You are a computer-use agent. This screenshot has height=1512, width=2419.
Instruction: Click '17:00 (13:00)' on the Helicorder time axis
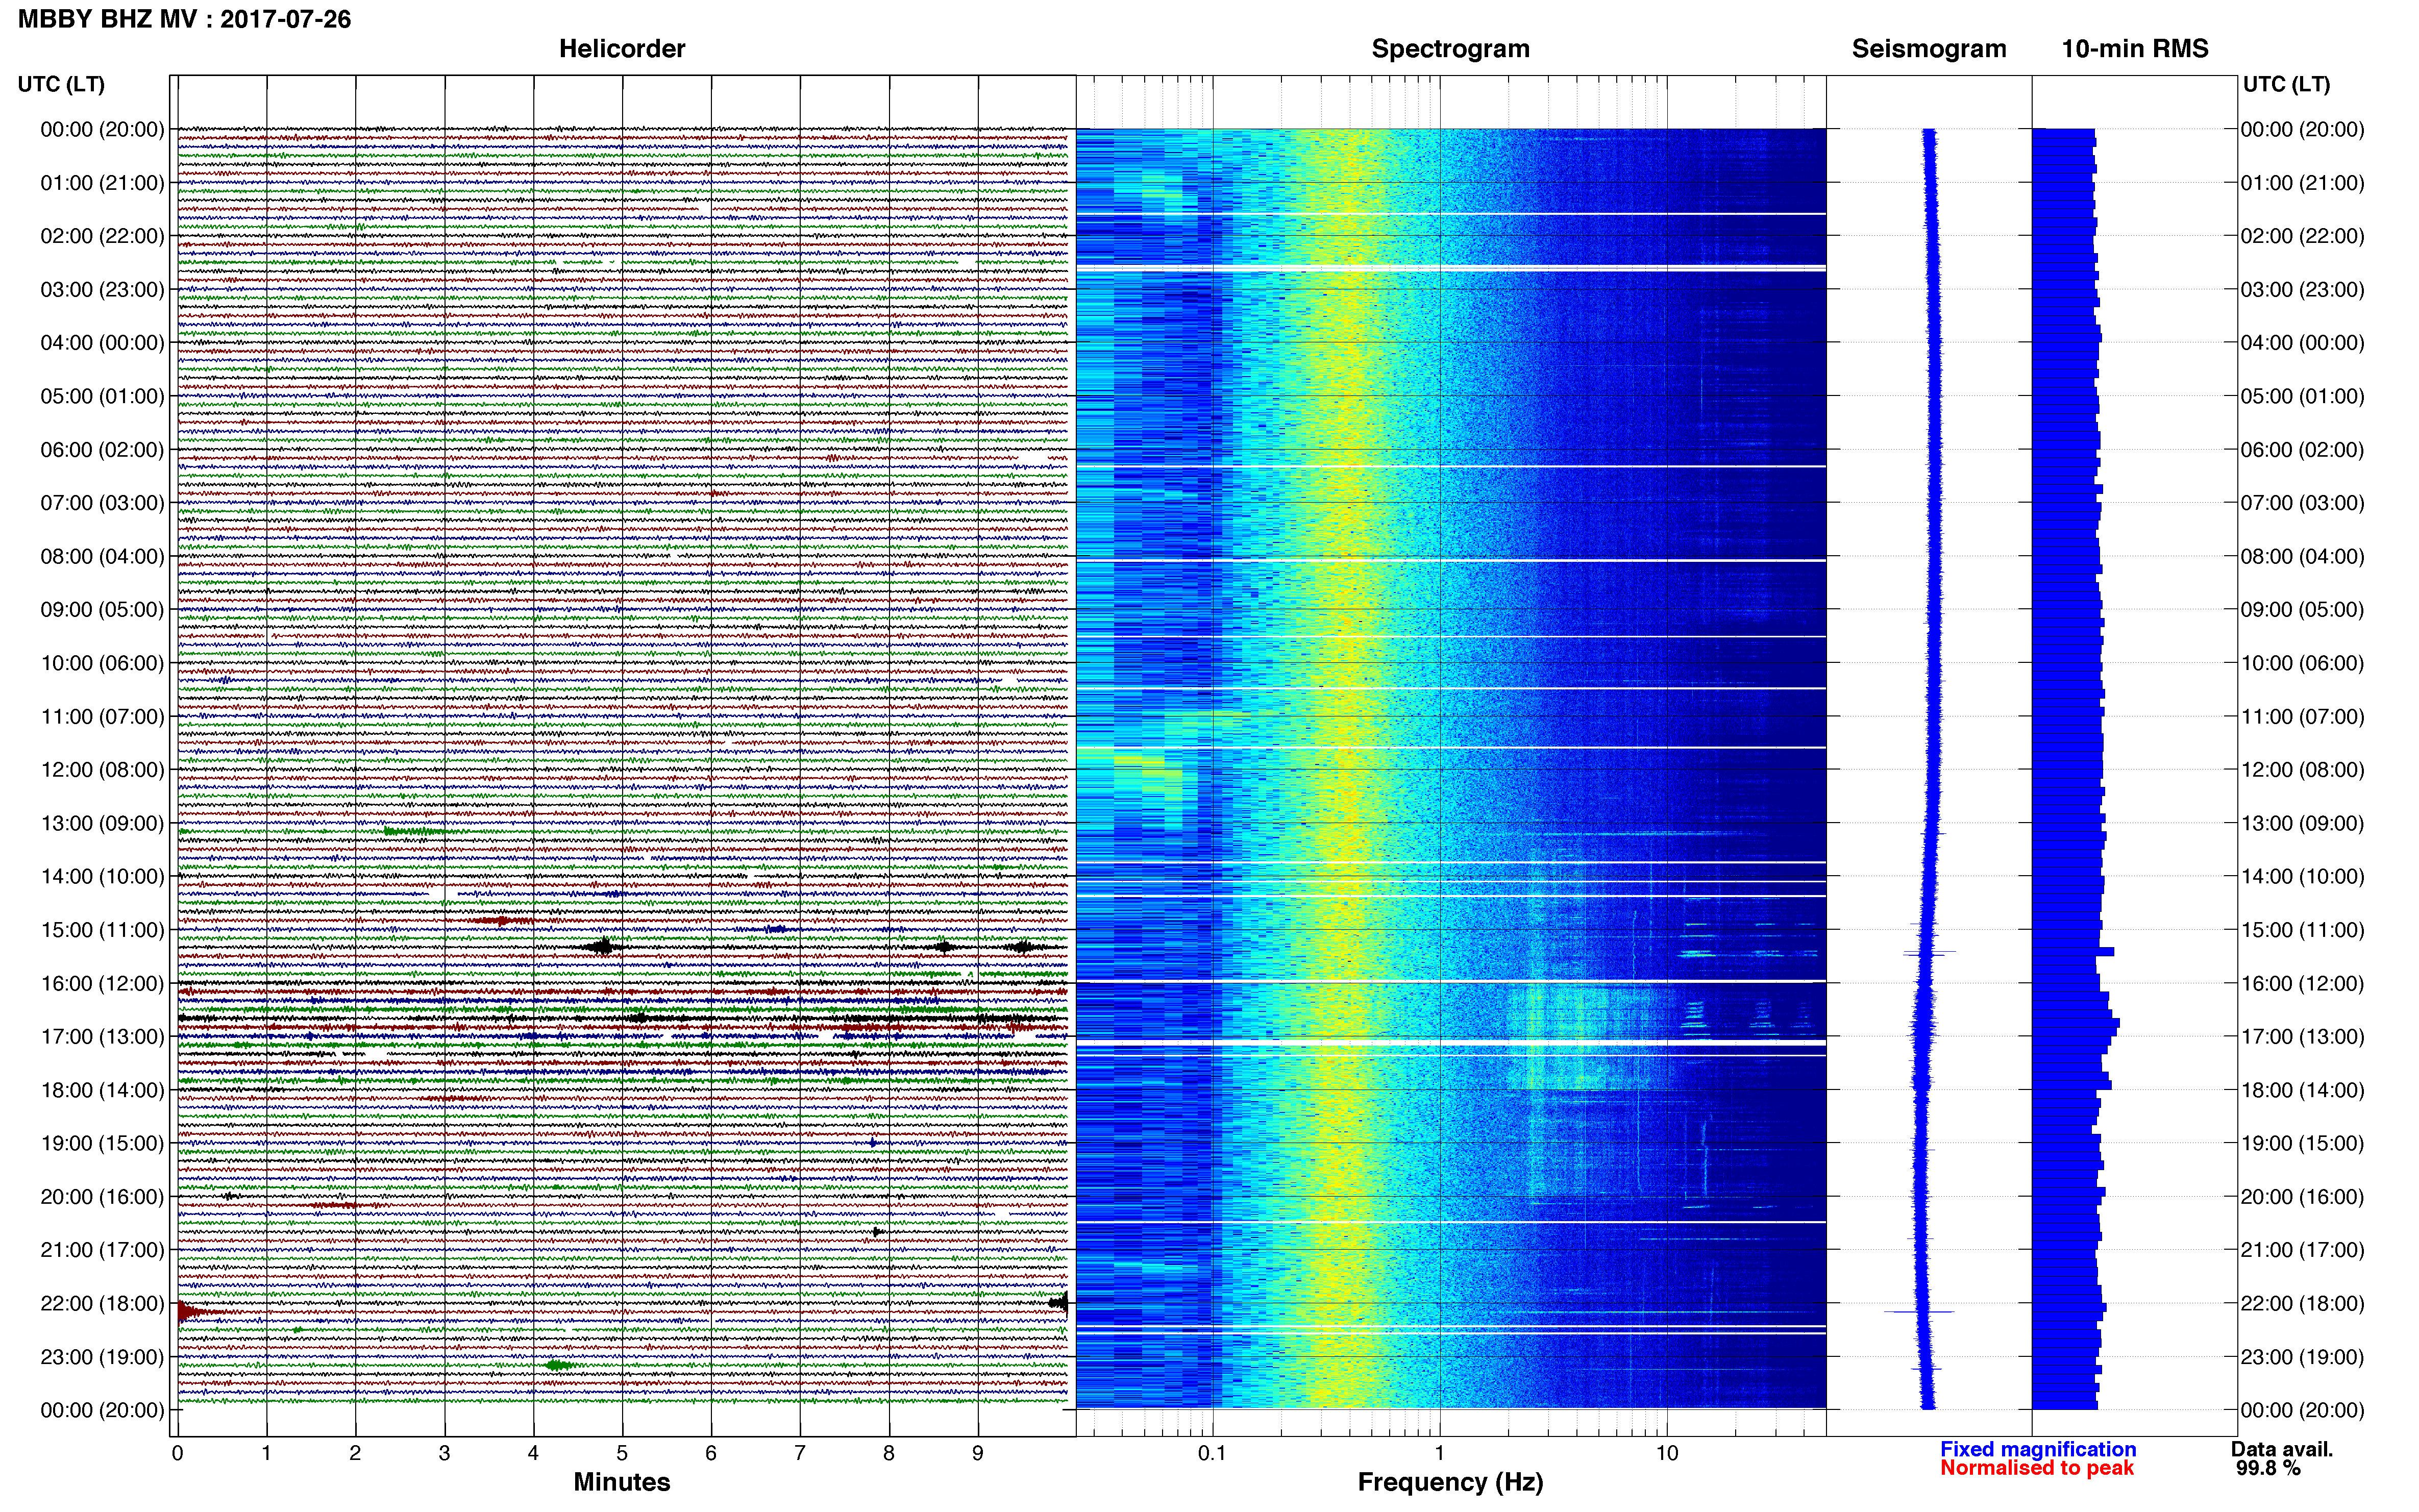102,1037
